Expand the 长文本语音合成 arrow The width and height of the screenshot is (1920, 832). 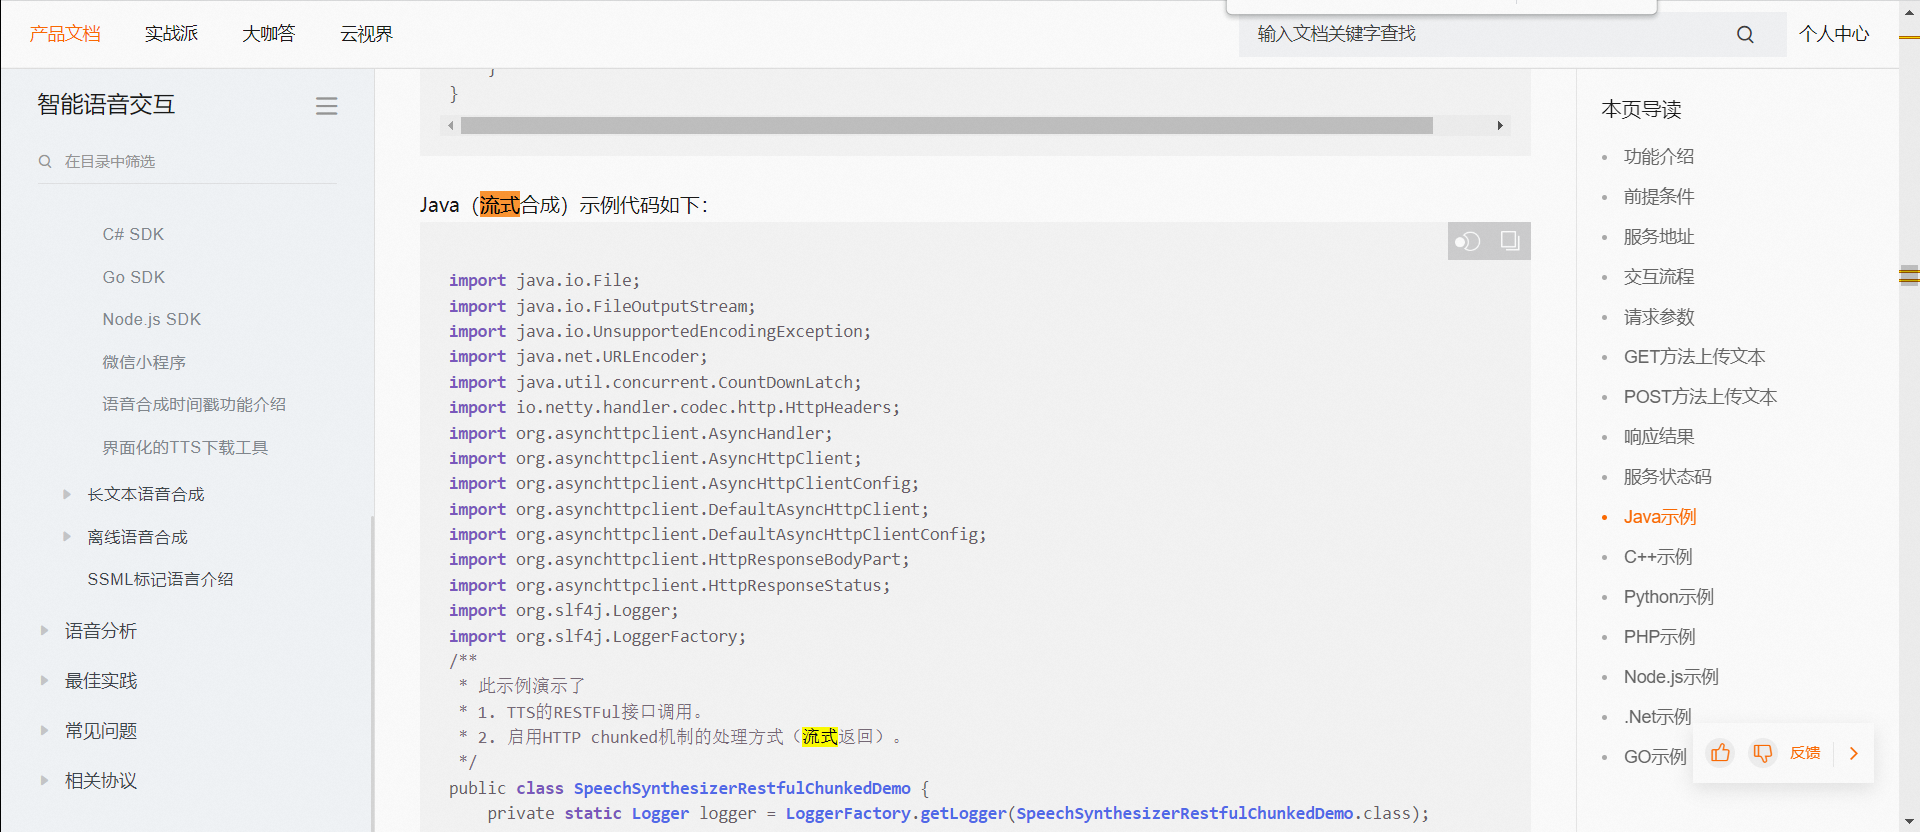click(67, 494)
